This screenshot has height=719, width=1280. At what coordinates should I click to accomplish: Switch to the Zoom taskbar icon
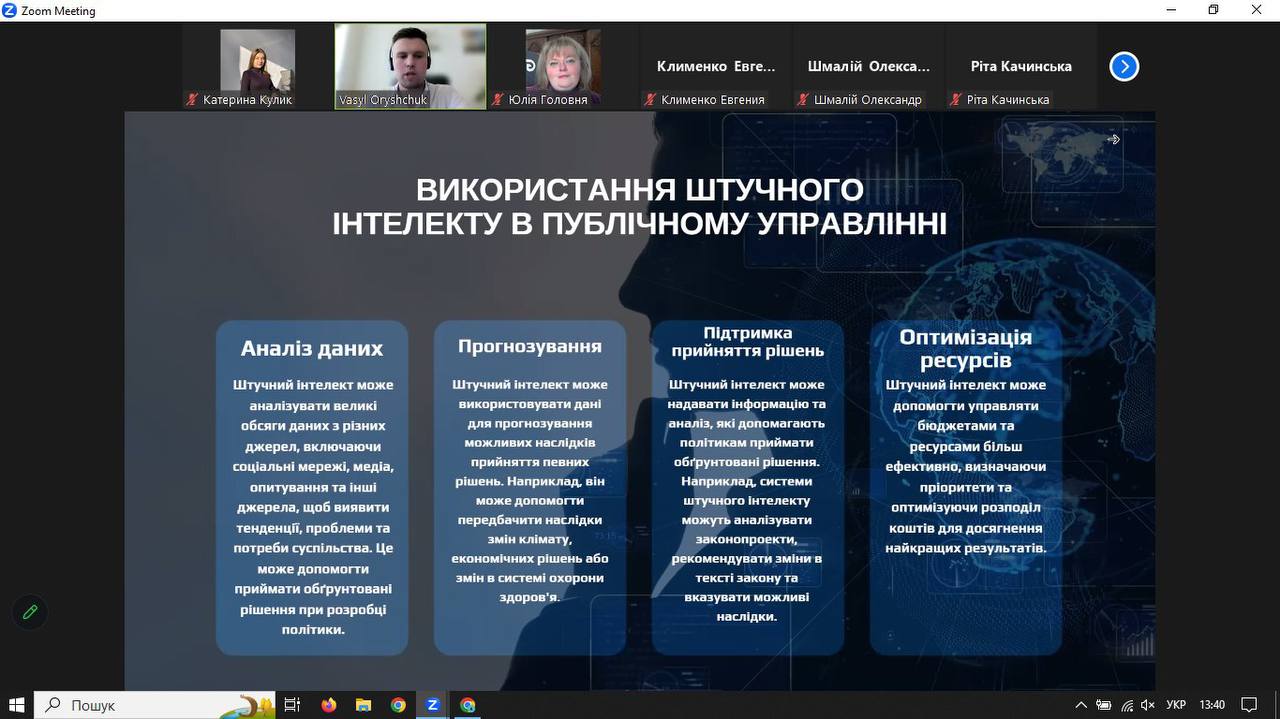[x=432, y=705]
